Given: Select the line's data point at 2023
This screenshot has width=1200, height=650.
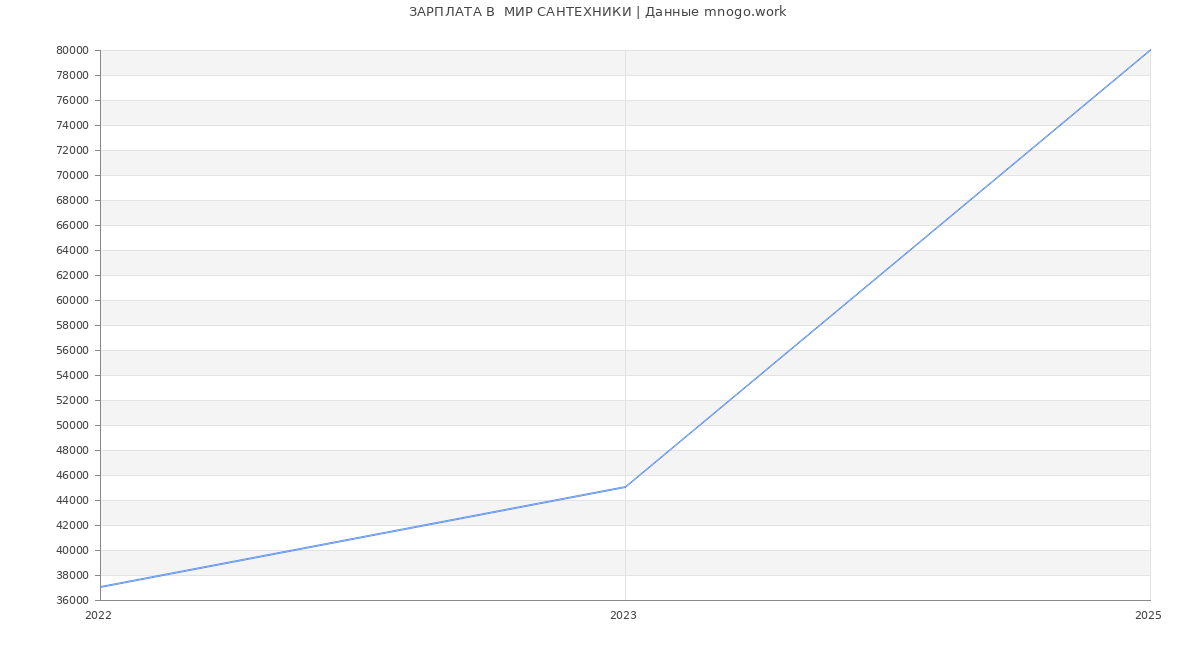Looking at the screenshot, I should (x=625, y=487).
